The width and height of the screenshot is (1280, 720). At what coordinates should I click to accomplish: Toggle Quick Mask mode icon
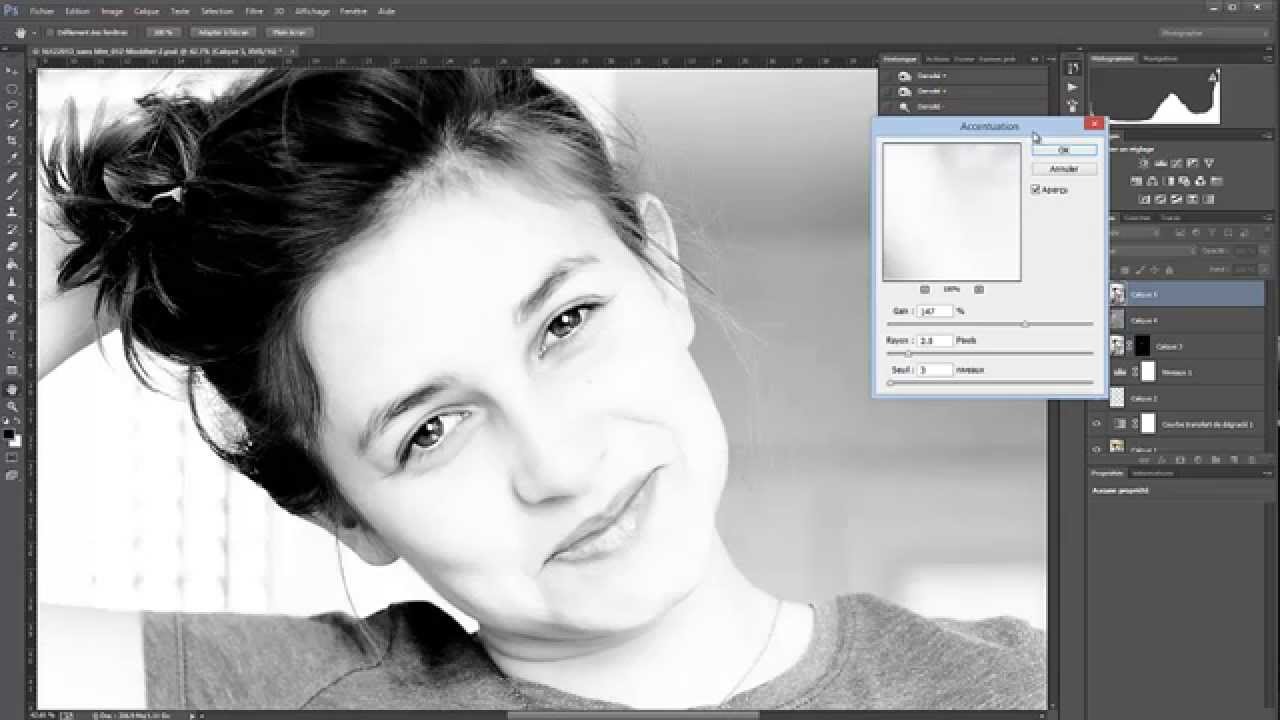pyautogui.click(x=12, y=456)
